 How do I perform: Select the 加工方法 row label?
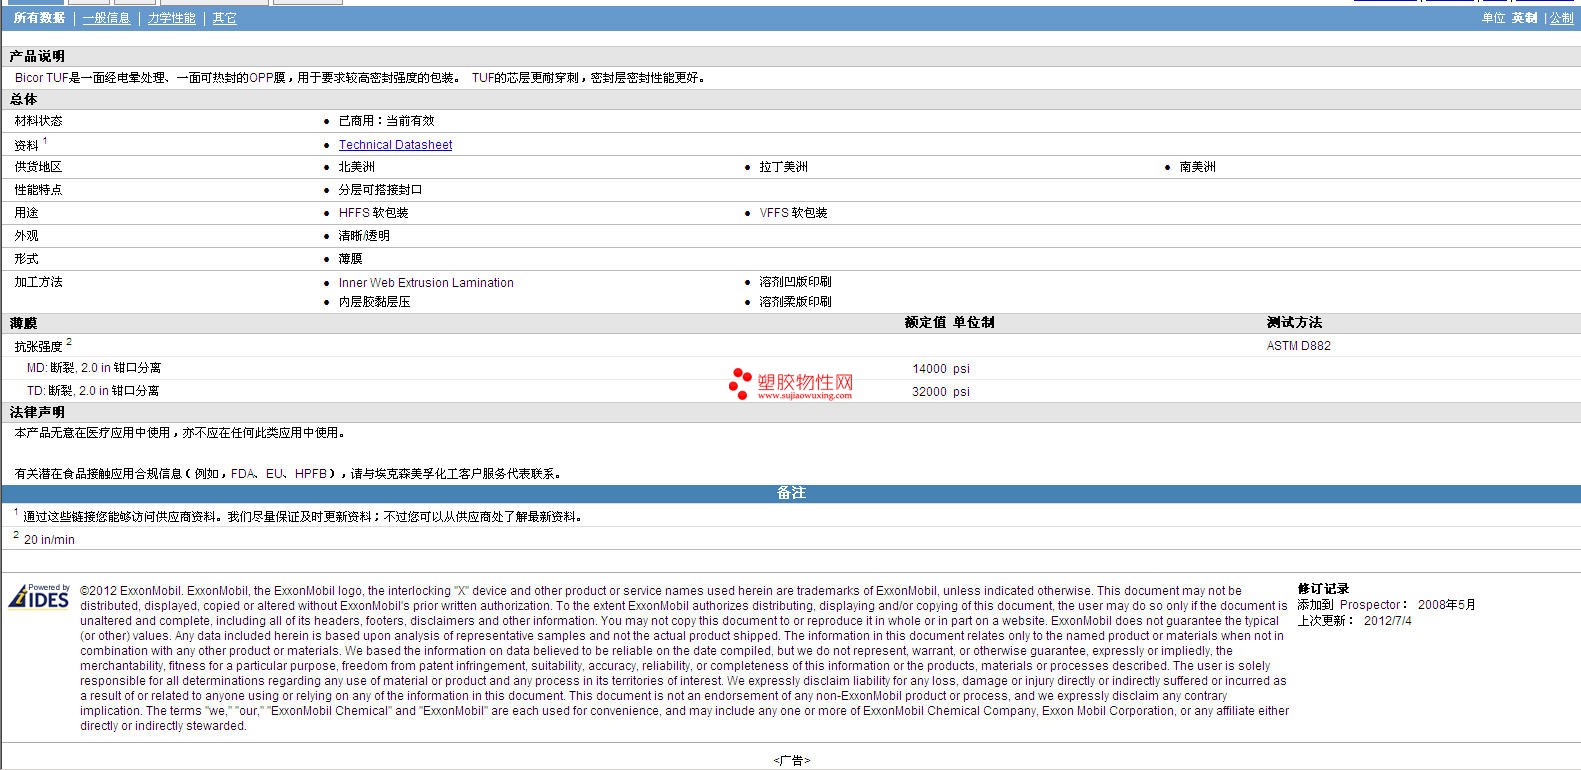(x=38, y=282)
